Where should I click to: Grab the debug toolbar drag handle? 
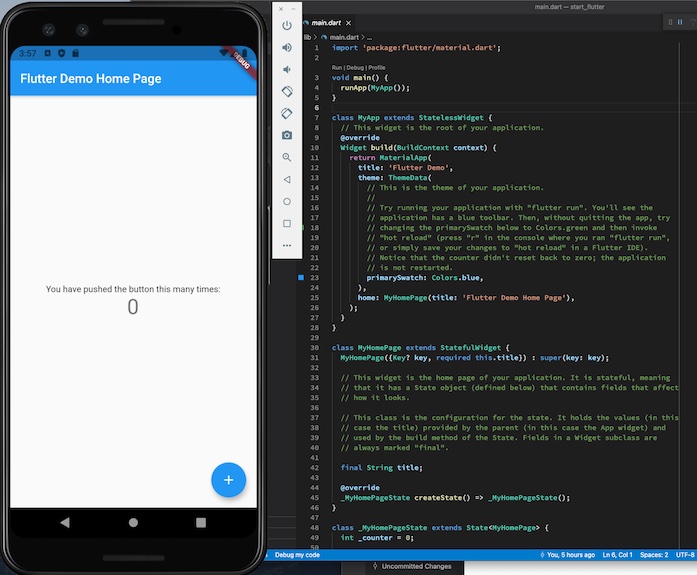pyautogui.click(x=670, y=22)
